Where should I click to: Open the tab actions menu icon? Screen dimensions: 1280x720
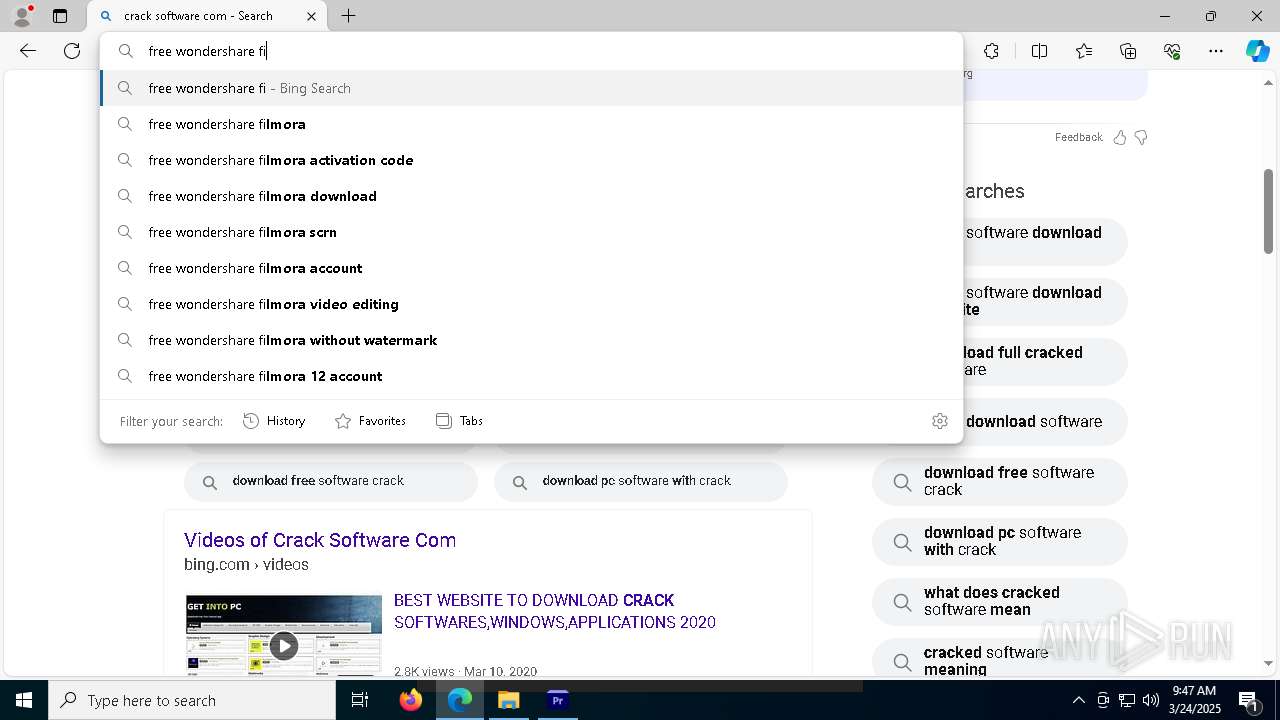tap(60, 16)
